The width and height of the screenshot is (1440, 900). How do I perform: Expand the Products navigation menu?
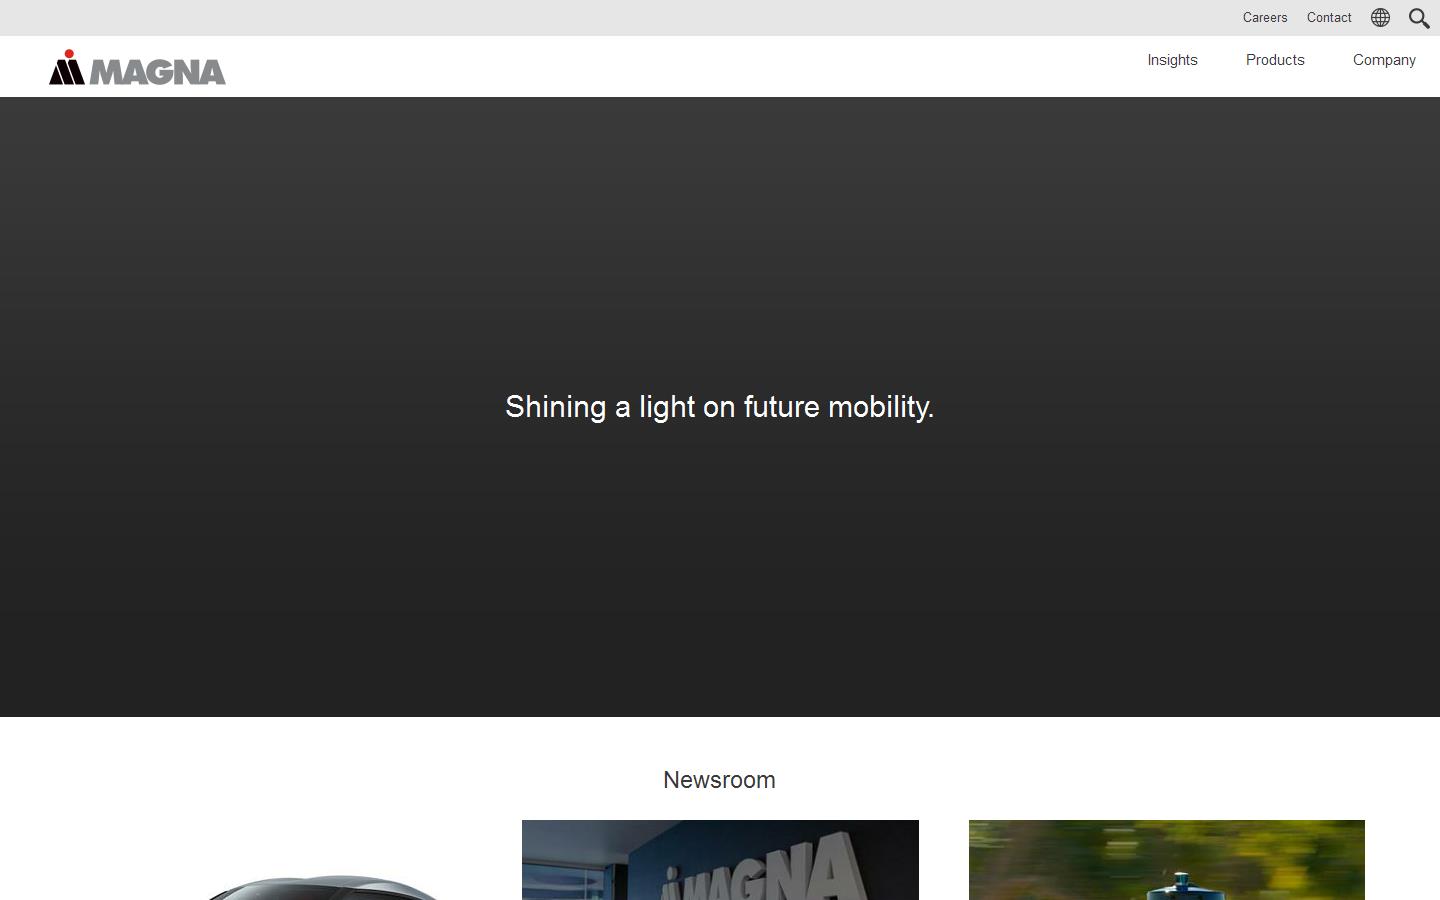coord(1275,60)
